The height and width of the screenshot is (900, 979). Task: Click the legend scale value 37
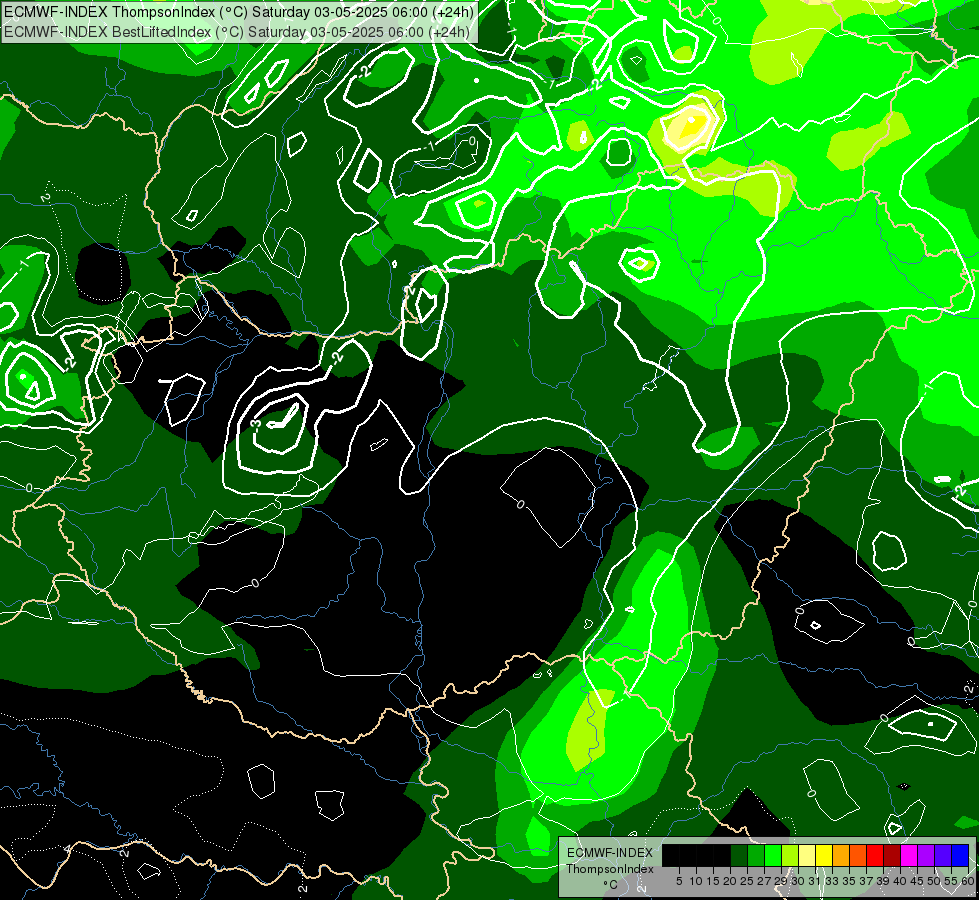(866, 881)
